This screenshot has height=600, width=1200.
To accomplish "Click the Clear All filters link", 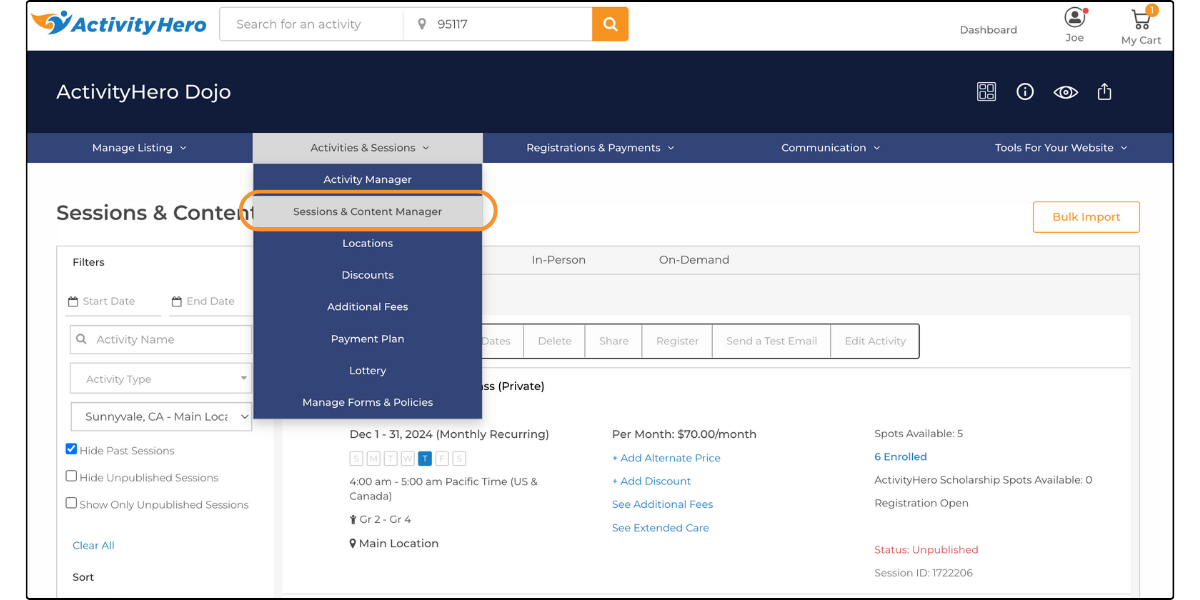I will pyautogui.click(x=93, y=546).
